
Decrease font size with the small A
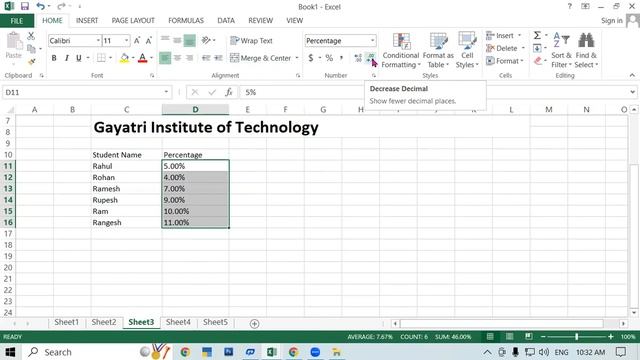pos(149,40)
